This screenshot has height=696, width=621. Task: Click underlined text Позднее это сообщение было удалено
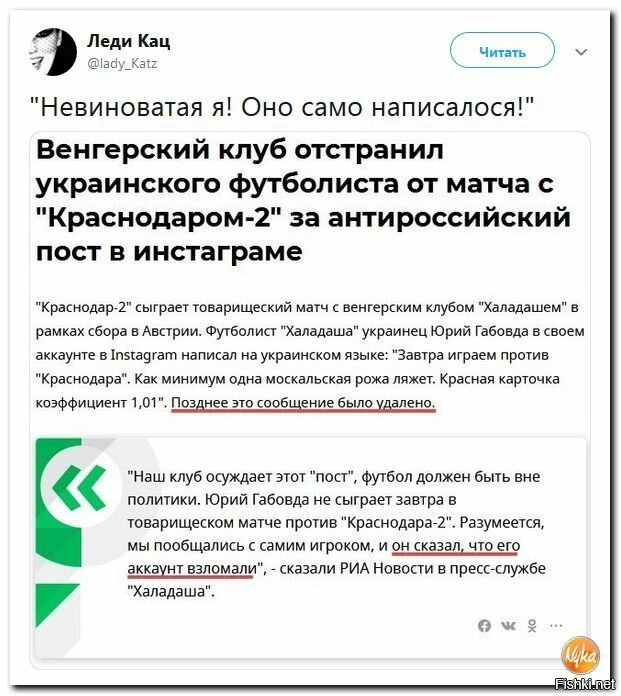(303, 403)
